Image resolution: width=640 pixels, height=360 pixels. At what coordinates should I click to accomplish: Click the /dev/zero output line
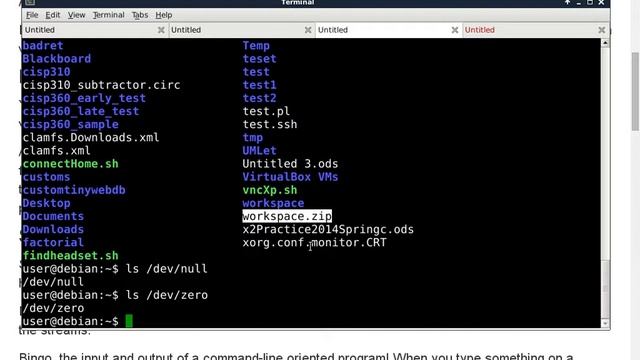(x=53, y=308)
